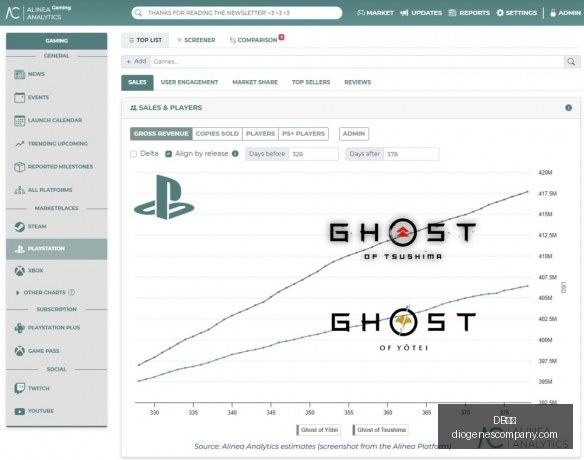This screenshot has height=460, width=584.
Task: Click the Admin chart button
Action: 354,134
